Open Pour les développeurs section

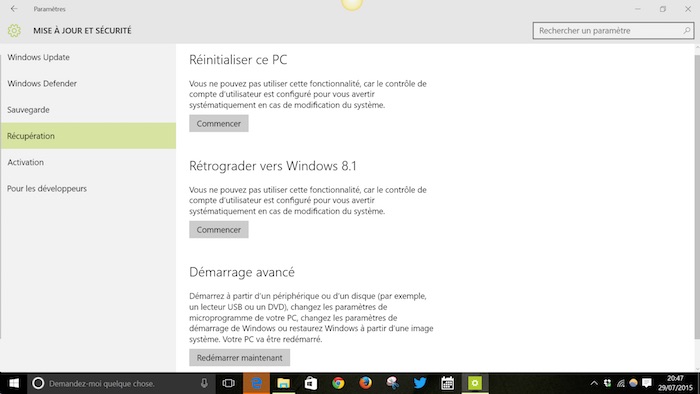coord(47,189)
